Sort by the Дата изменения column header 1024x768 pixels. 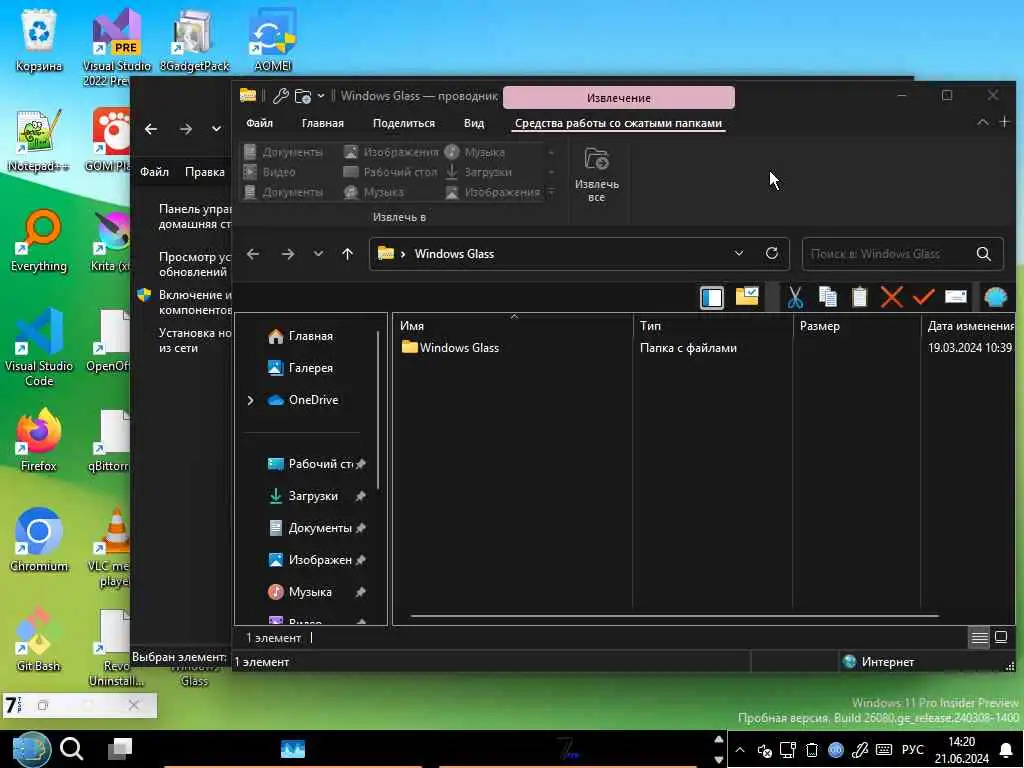[x=969, y=325]
